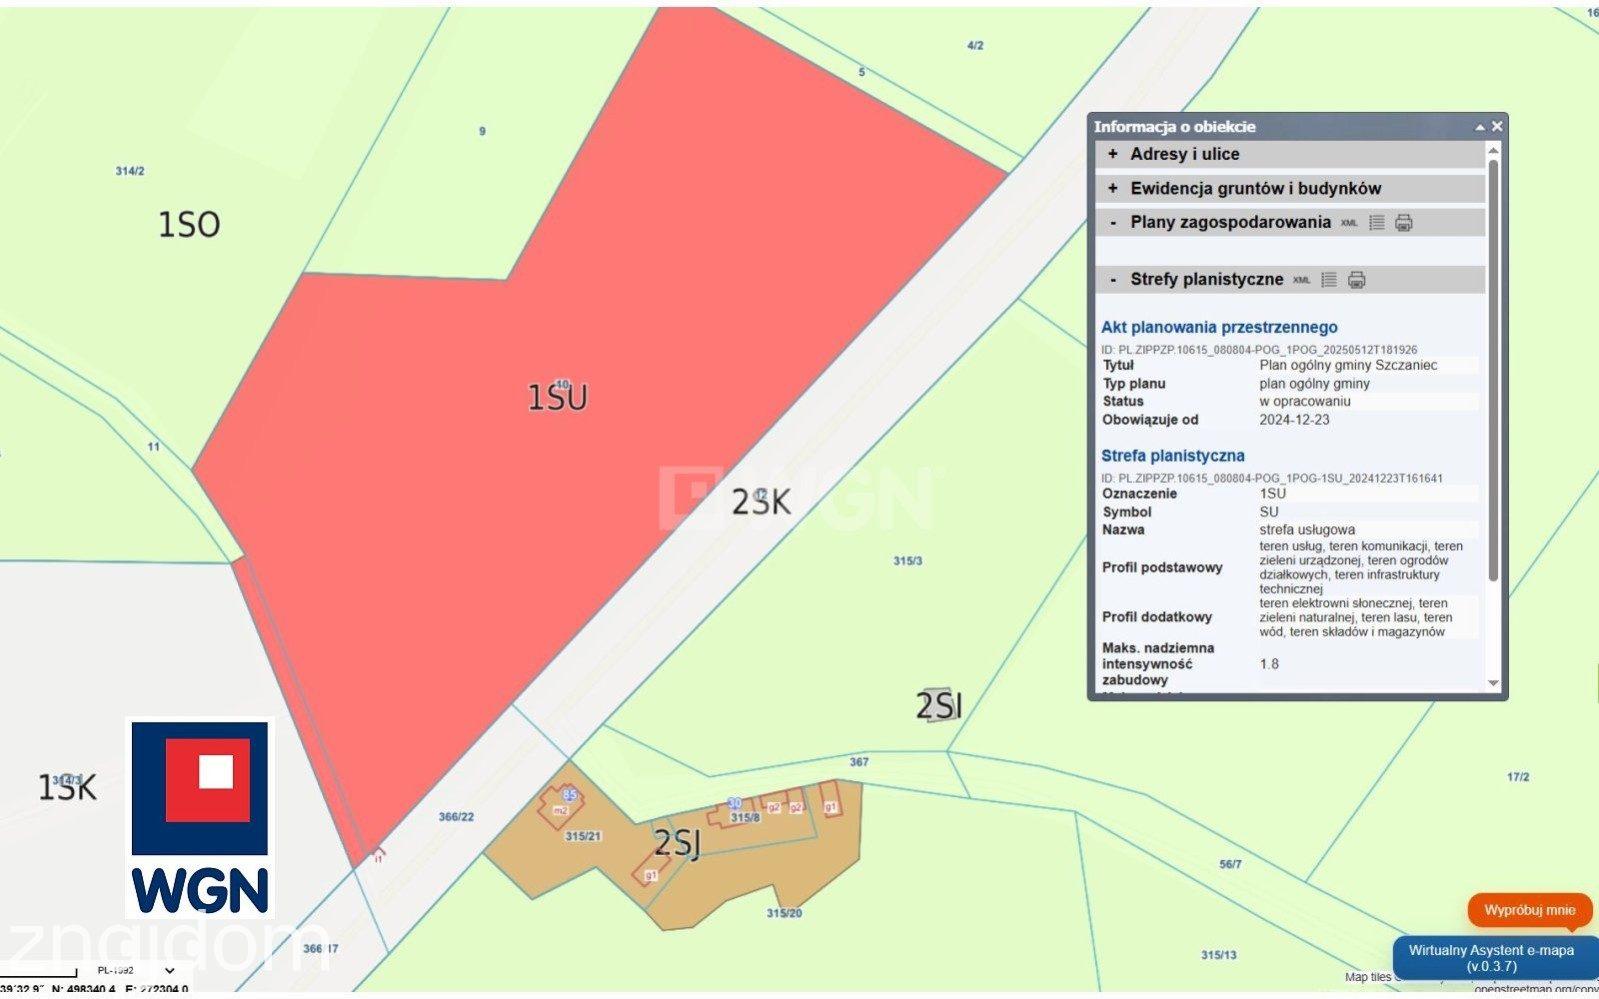
Task: Collapse the Strefy planistyczne section
Action: (1112, 279)
